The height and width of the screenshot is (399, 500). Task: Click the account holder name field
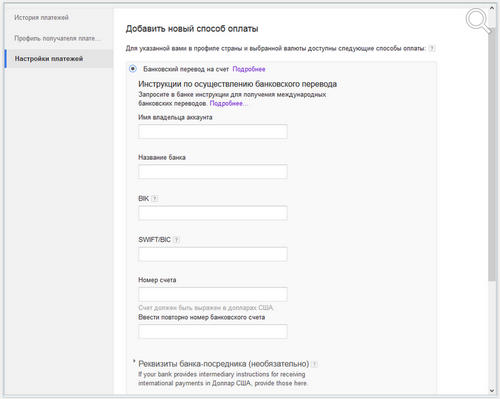213,132
